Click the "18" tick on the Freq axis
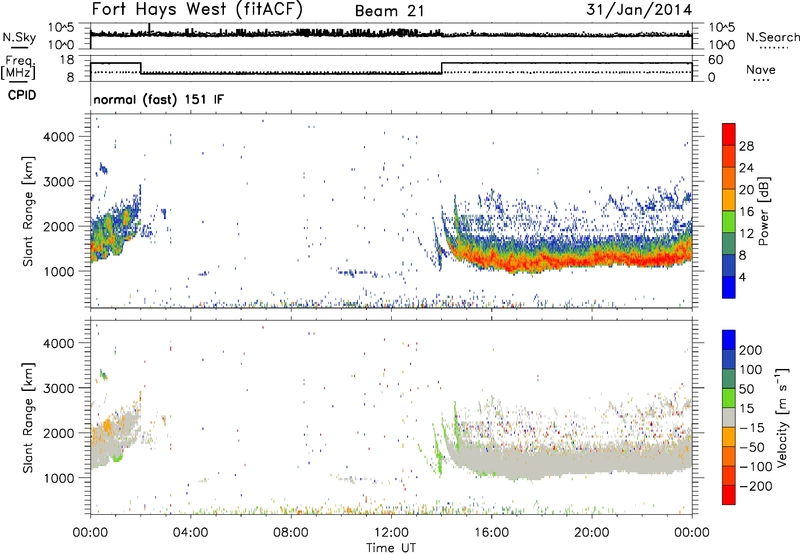The image size is (800, 554). point(67,60)
